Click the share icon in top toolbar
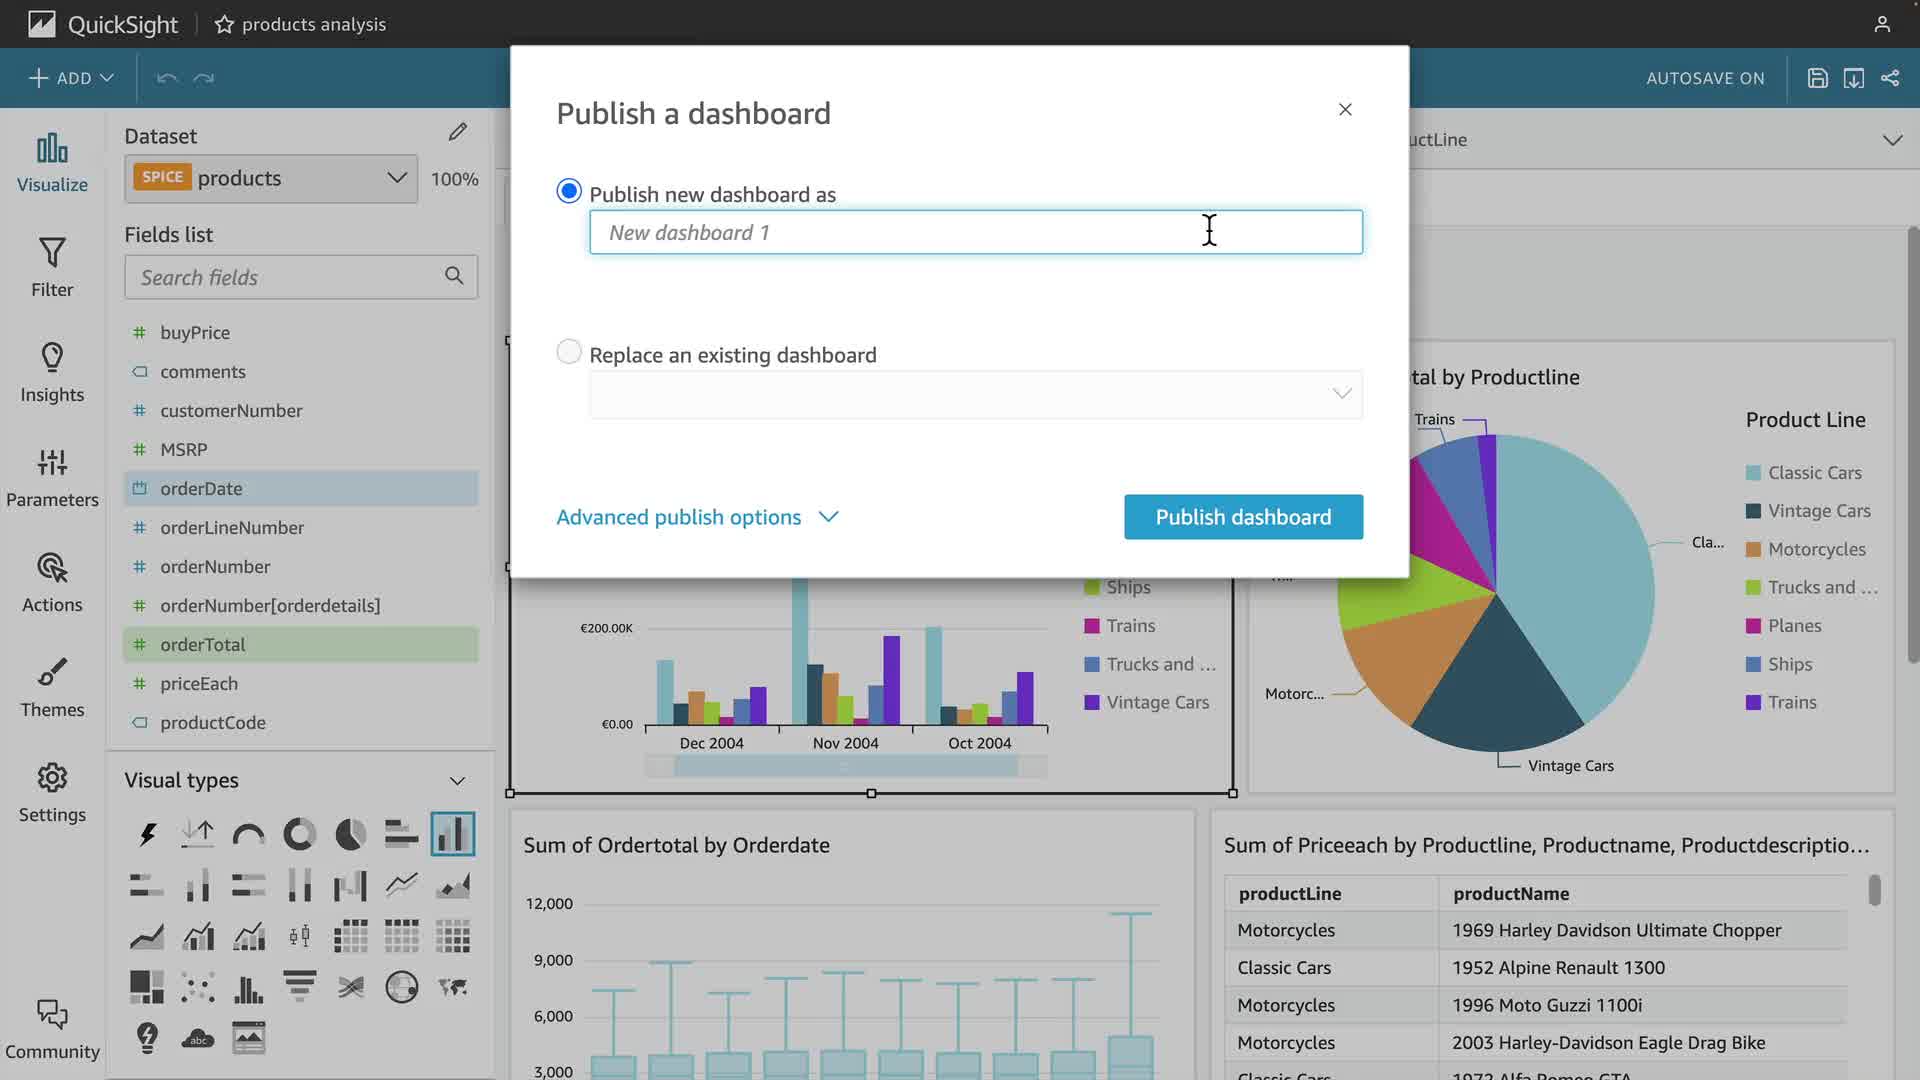1920x1080 pixels. click(1890, 78)
